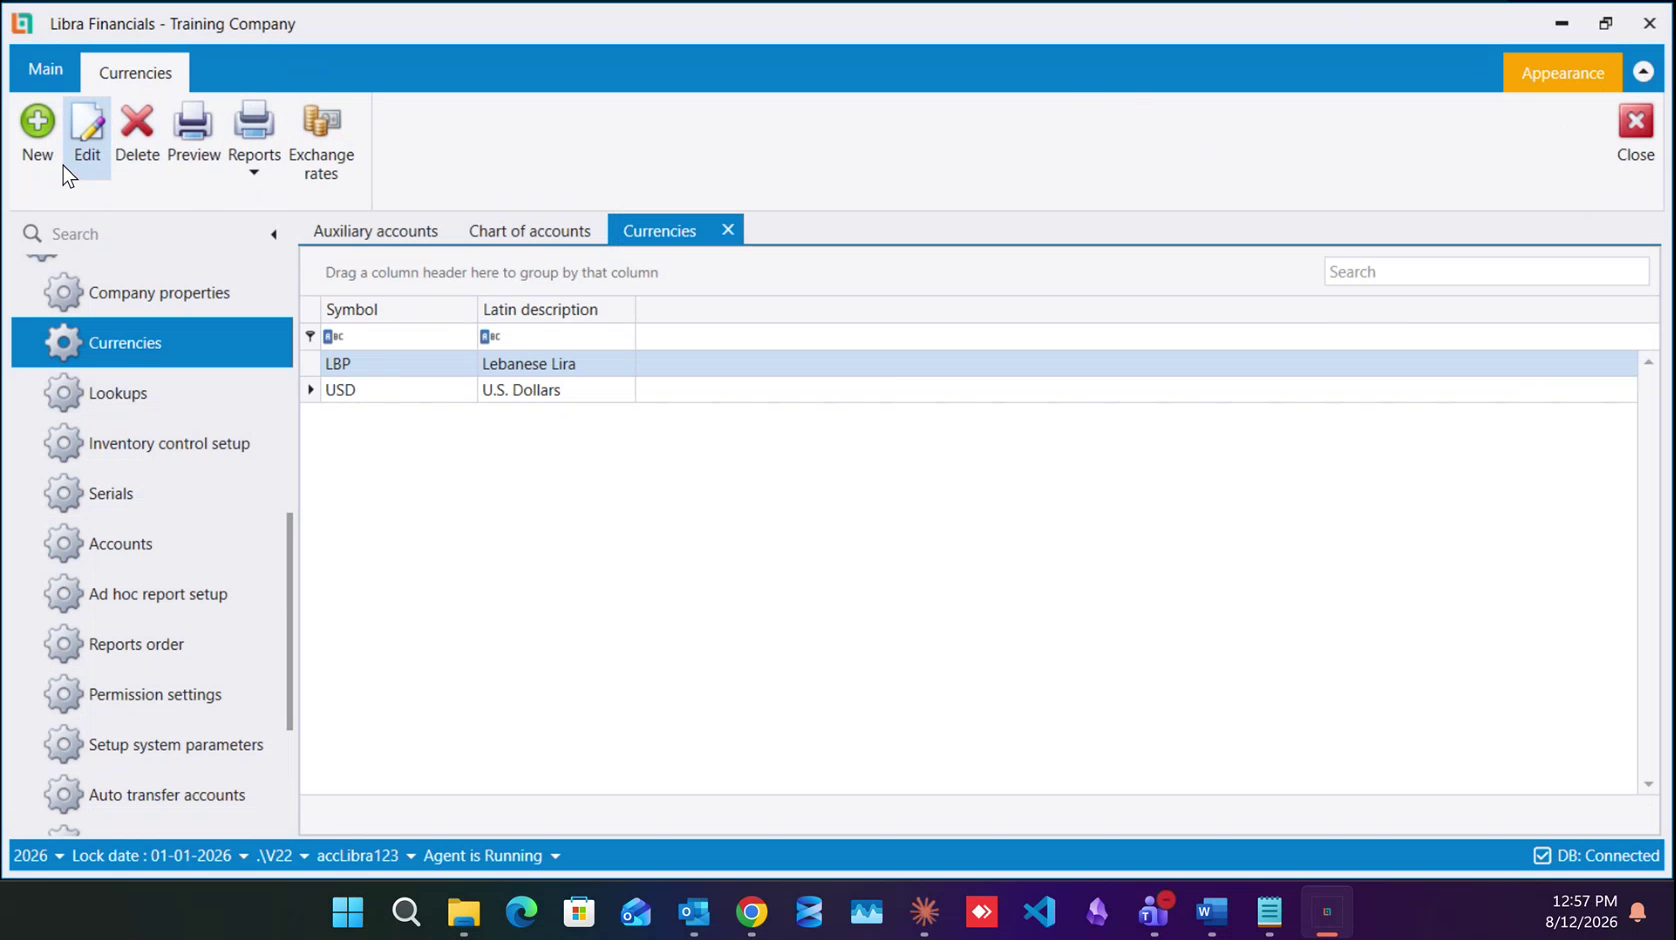1676x940 pixels.
Task: Select the Currencies document tab
Action: pos(659,231)
